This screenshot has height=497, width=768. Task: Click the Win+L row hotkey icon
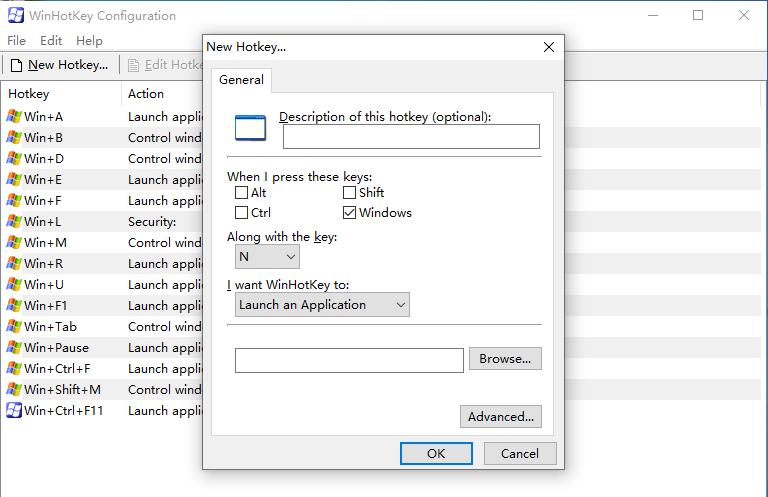pyautogui.click(x=14, y=222)
